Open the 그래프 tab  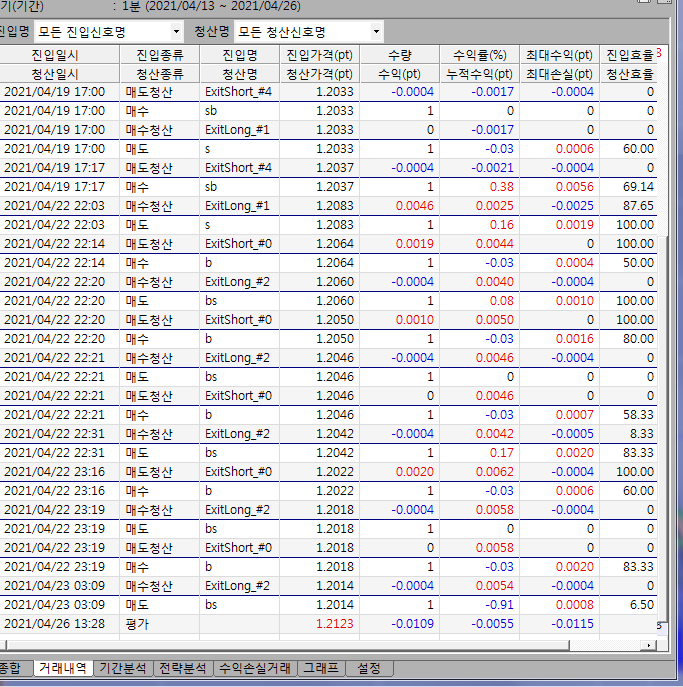(x=321, y=668)
